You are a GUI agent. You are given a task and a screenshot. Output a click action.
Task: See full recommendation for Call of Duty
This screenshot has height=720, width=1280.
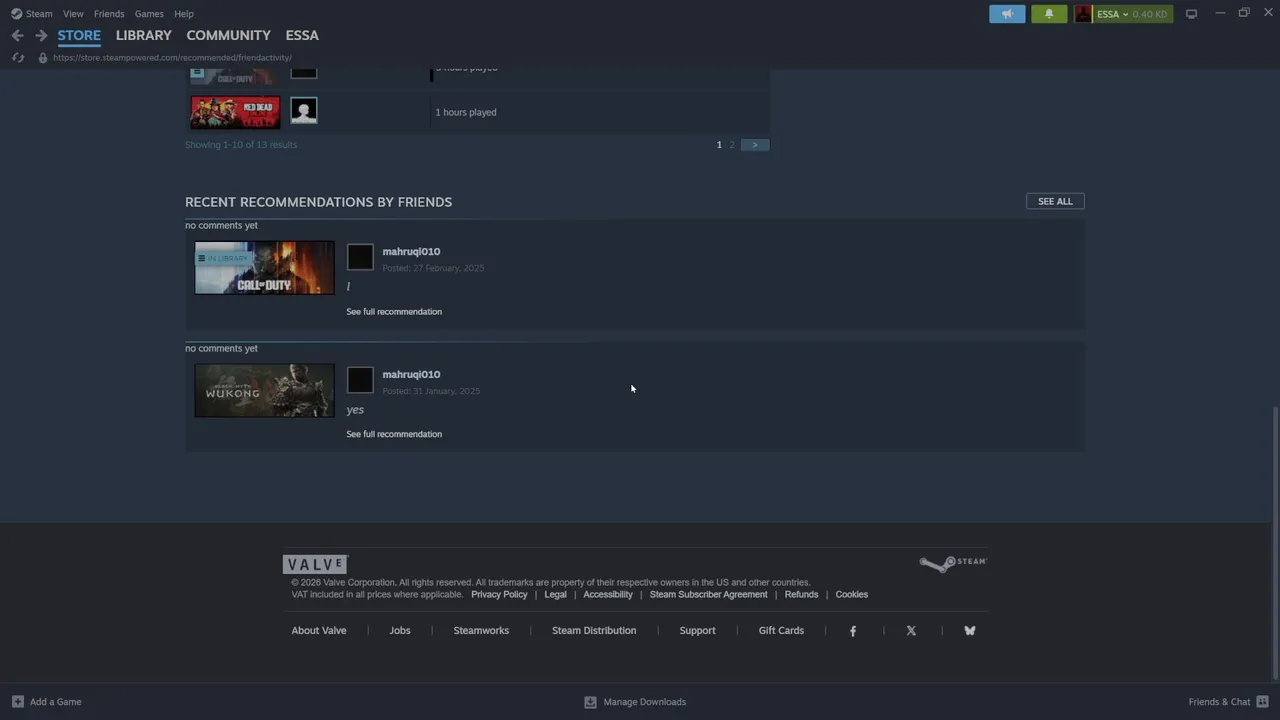pyautogui.click(x=394, y=312)
